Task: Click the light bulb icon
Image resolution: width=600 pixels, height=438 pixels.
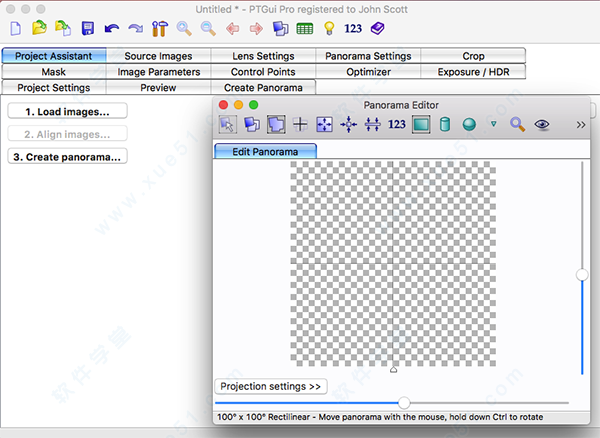Action: pyautogui.click(x=328, y=28)
